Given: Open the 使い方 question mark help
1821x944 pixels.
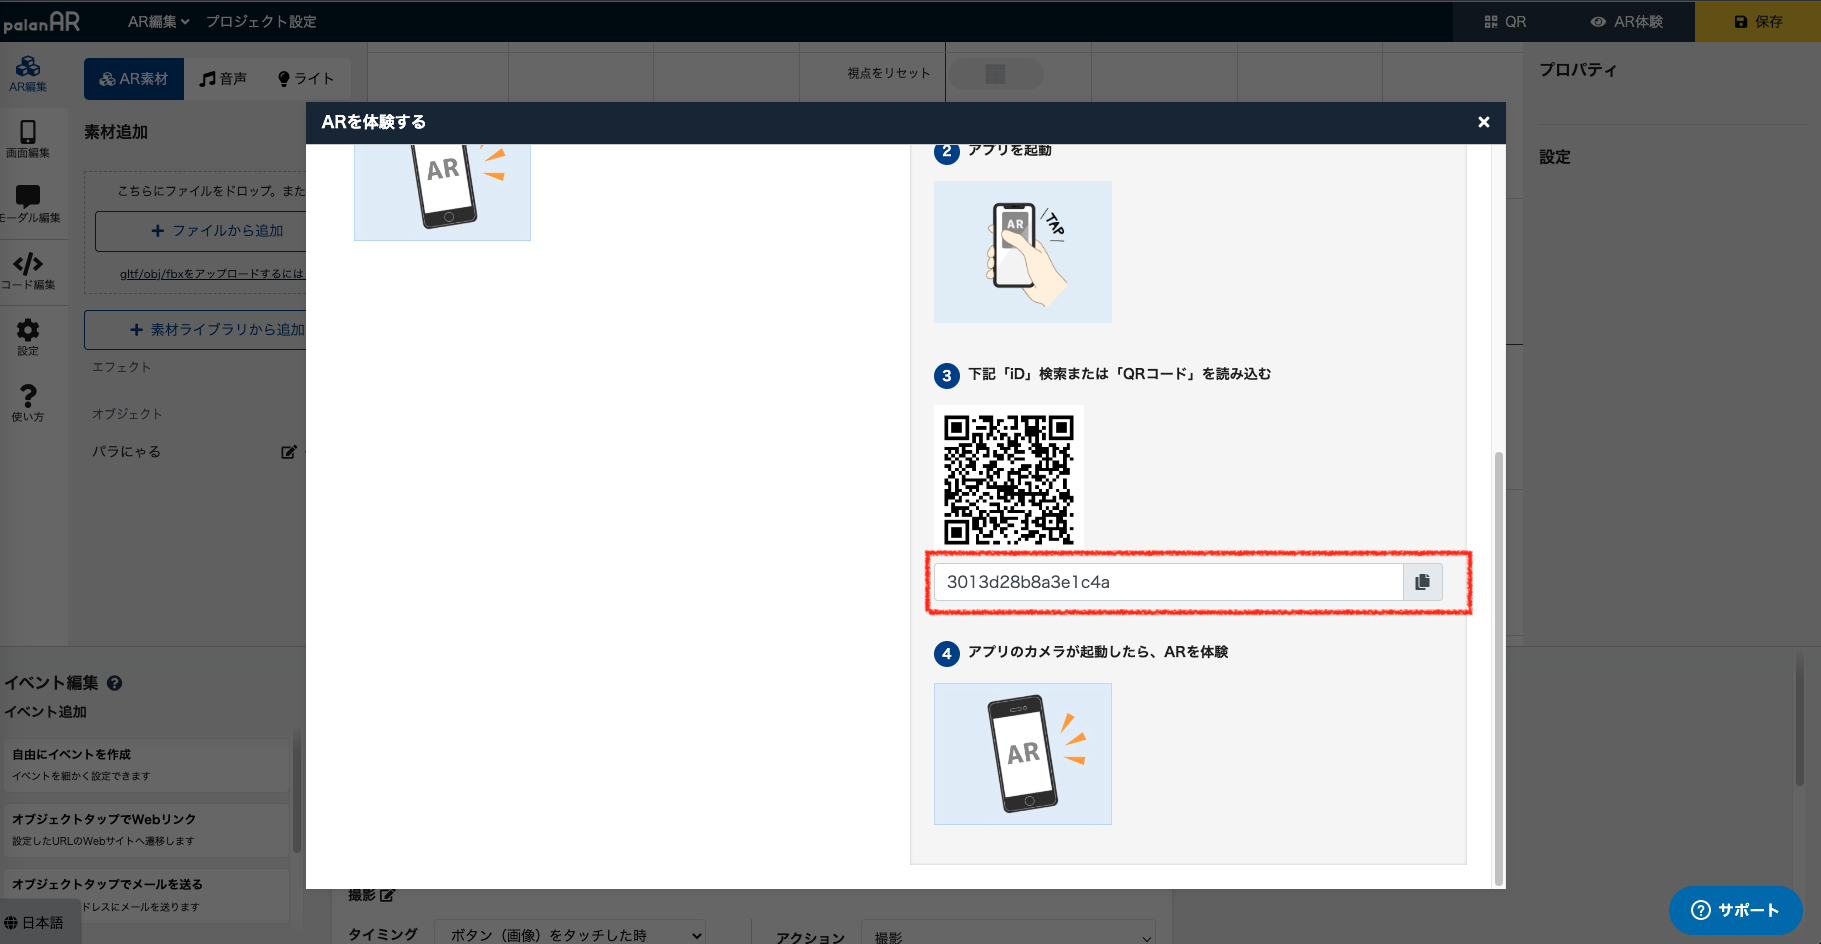Looking at the screenshot, I should click(x=28, y=403).
